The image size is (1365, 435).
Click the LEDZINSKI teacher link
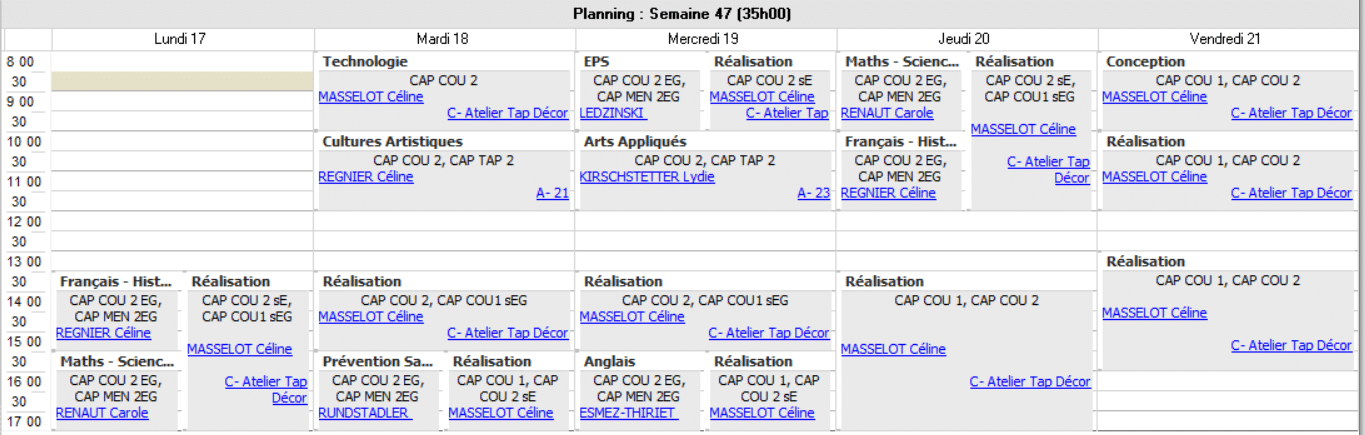(612, 113)
